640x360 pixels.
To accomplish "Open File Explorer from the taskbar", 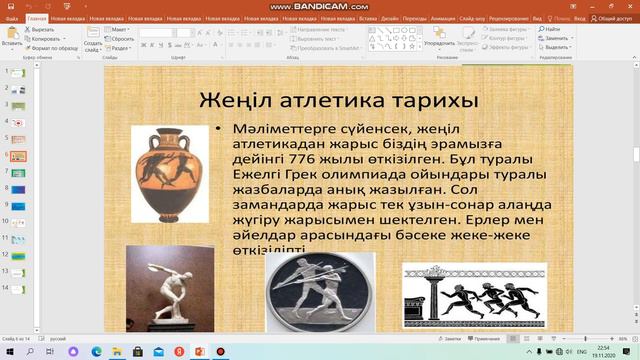I will pyautogui.click(x=117, y=351).
